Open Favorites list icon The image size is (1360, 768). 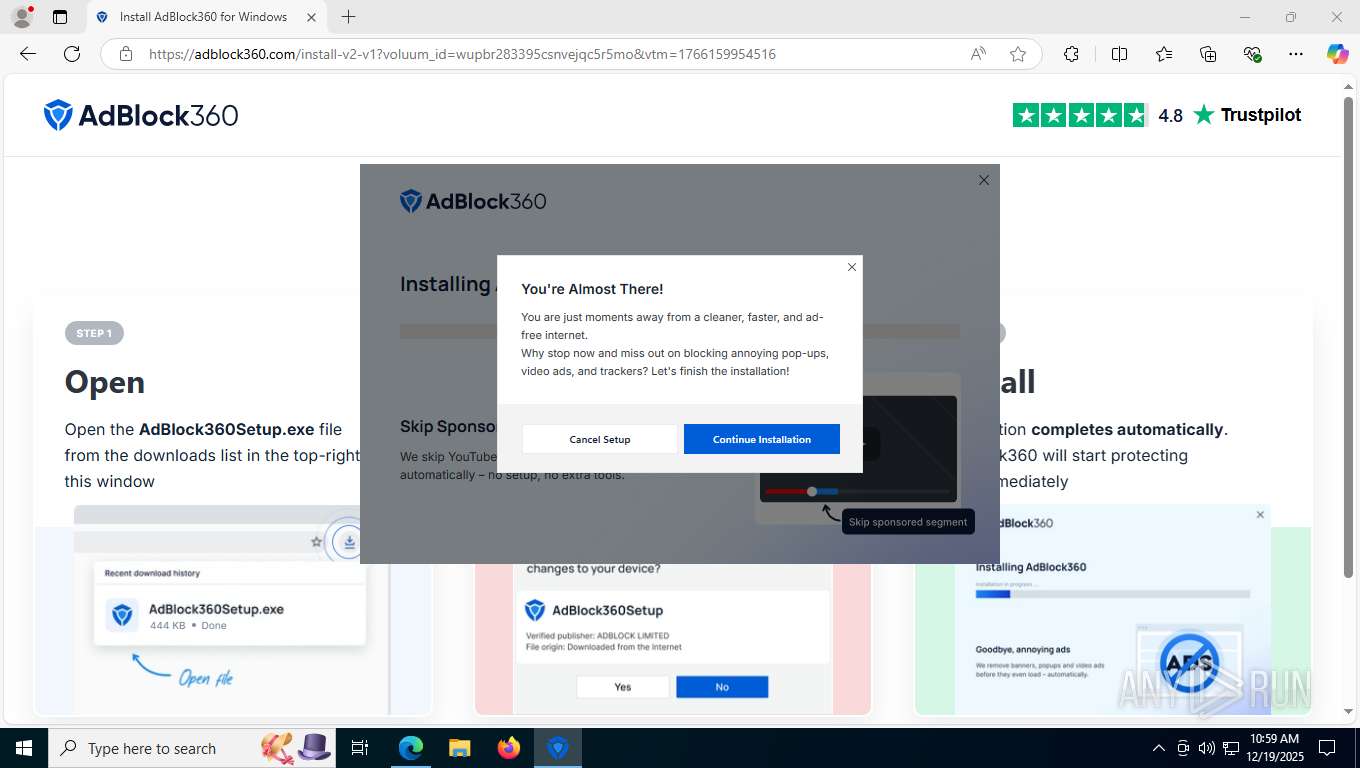(1164, 54)
